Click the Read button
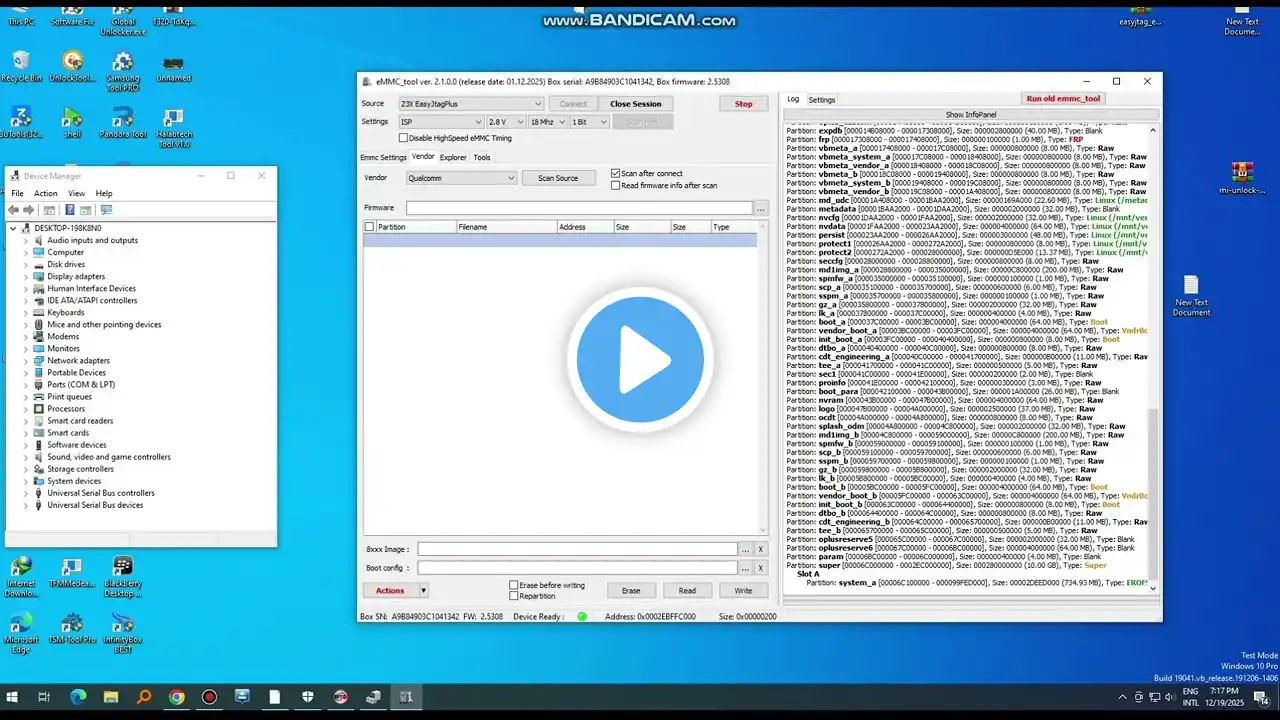The image size is (1280, 720). click(x=687, y=591)
